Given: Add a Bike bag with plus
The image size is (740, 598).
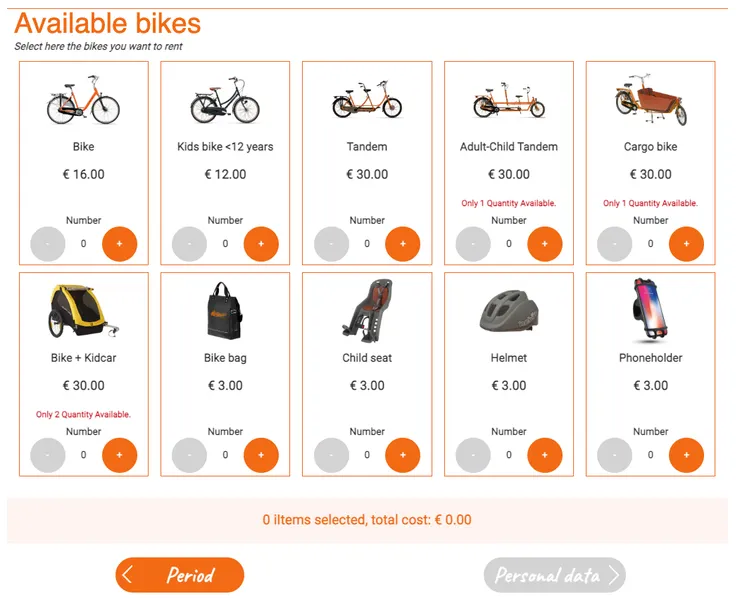Looking at the screenshot, I should tap(261, 455).
